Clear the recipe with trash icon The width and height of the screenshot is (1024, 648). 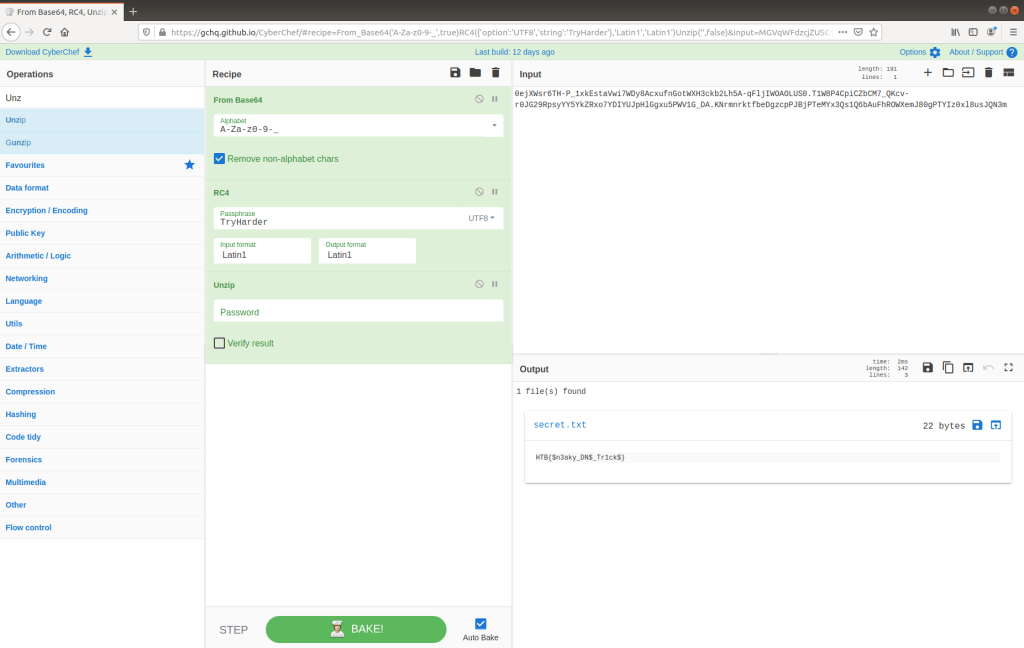pyautogui.click(x=495, y=73)
